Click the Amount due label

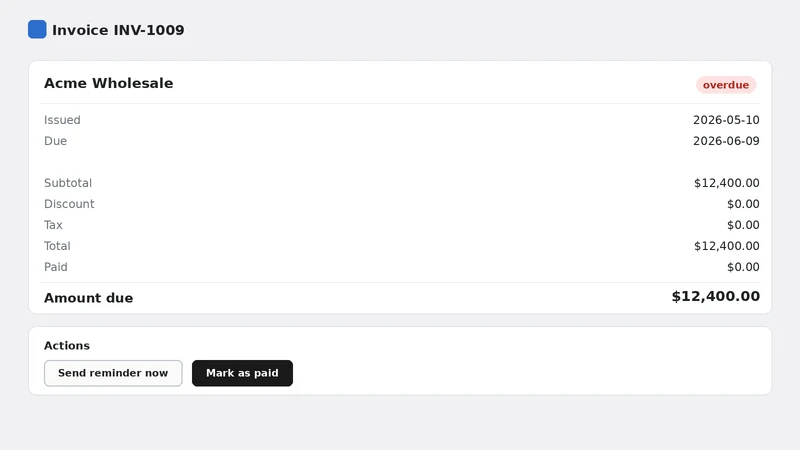(88, 298)
